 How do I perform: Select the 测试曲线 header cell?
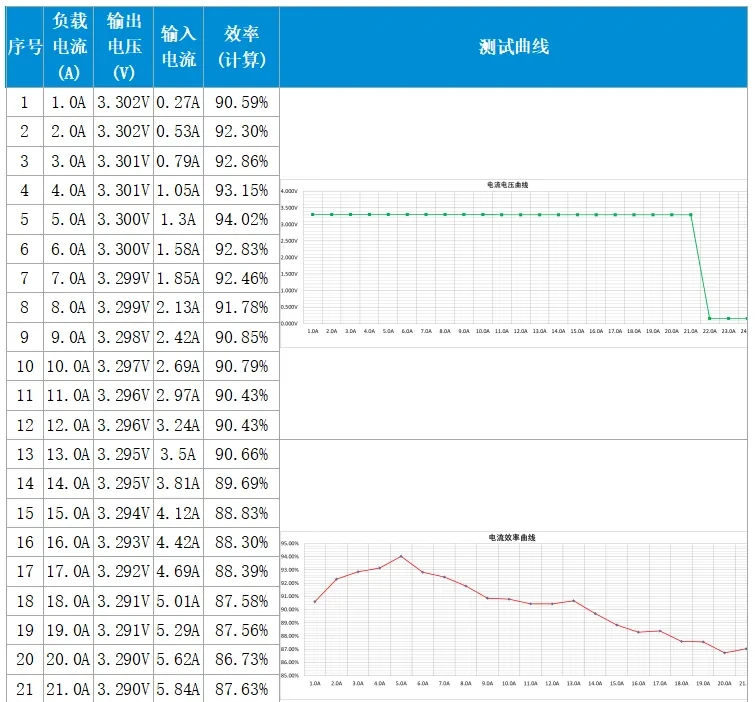513,47
